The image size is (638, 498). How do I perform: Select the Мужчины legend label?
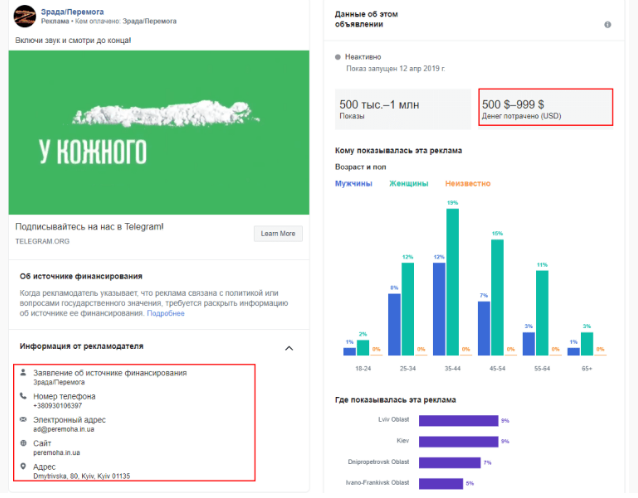[x=353, y=184]
